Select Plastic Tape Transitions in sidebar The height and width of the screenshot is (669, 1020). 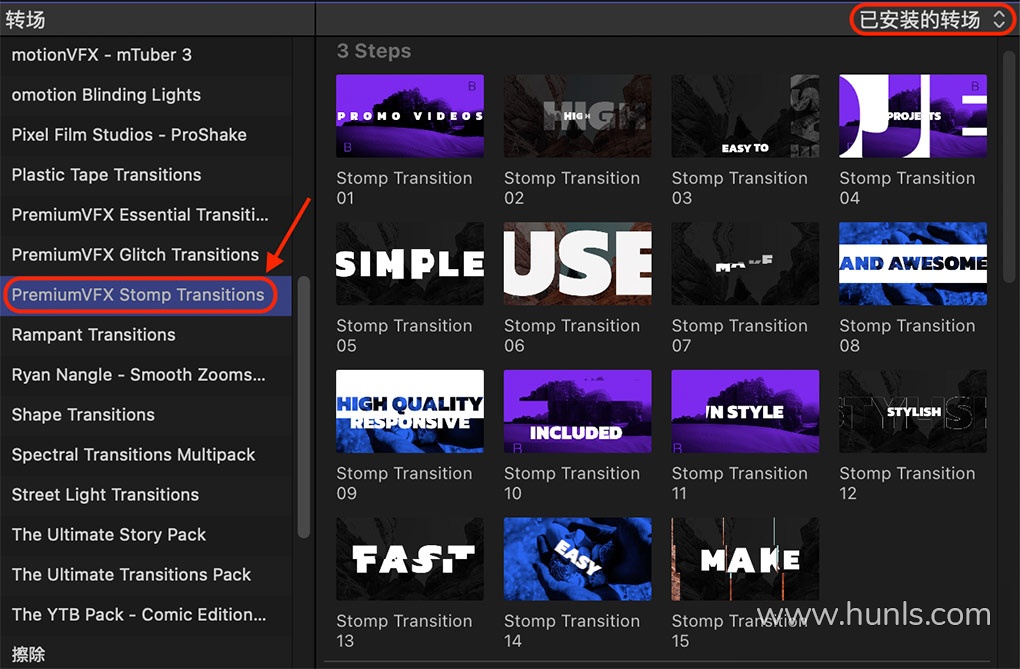tap(106, 175)
